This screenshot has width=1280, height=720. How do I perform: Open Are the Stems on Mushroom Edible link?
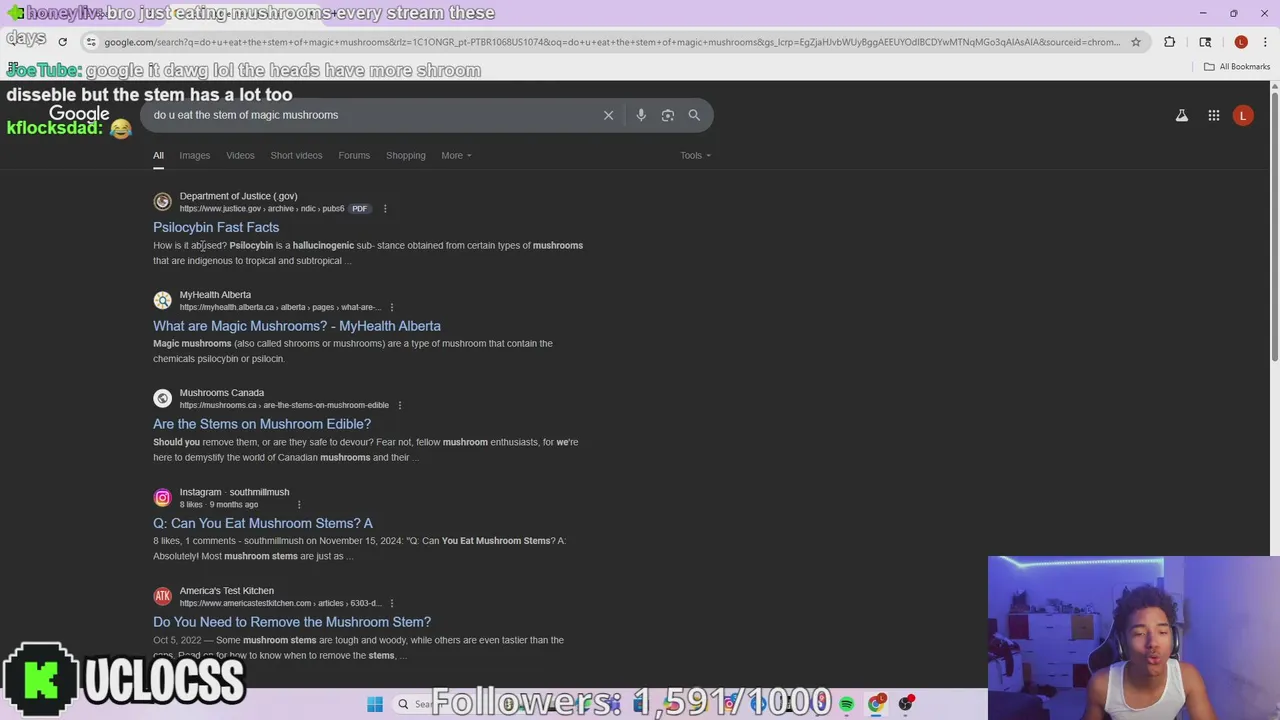click(x=262, y=424)
